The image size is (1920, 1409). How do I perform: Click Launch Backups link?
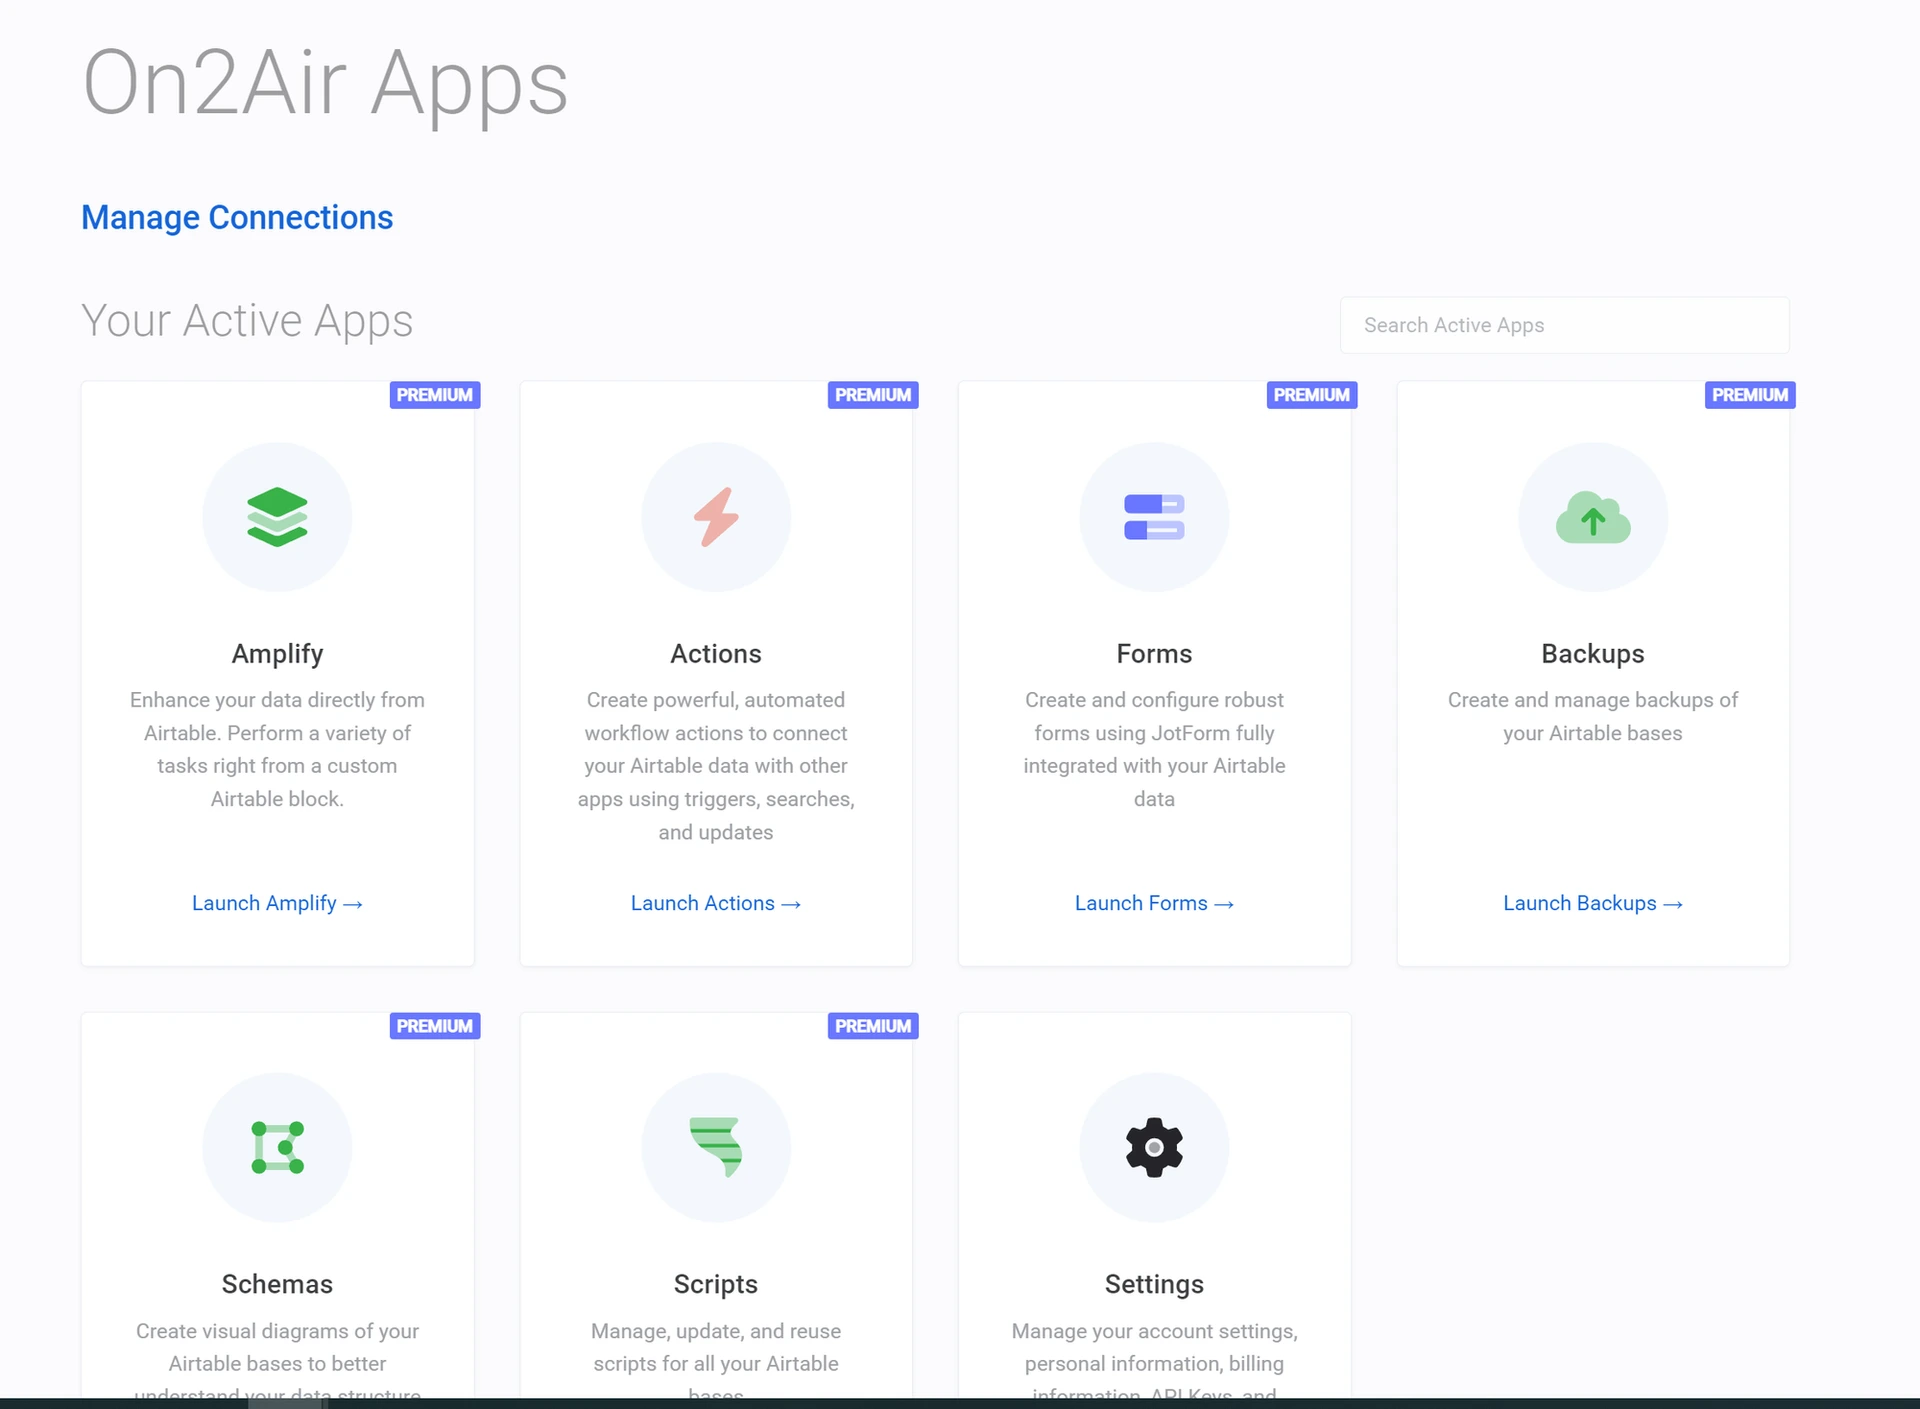pyautogui.click(x=1592, y=903)
